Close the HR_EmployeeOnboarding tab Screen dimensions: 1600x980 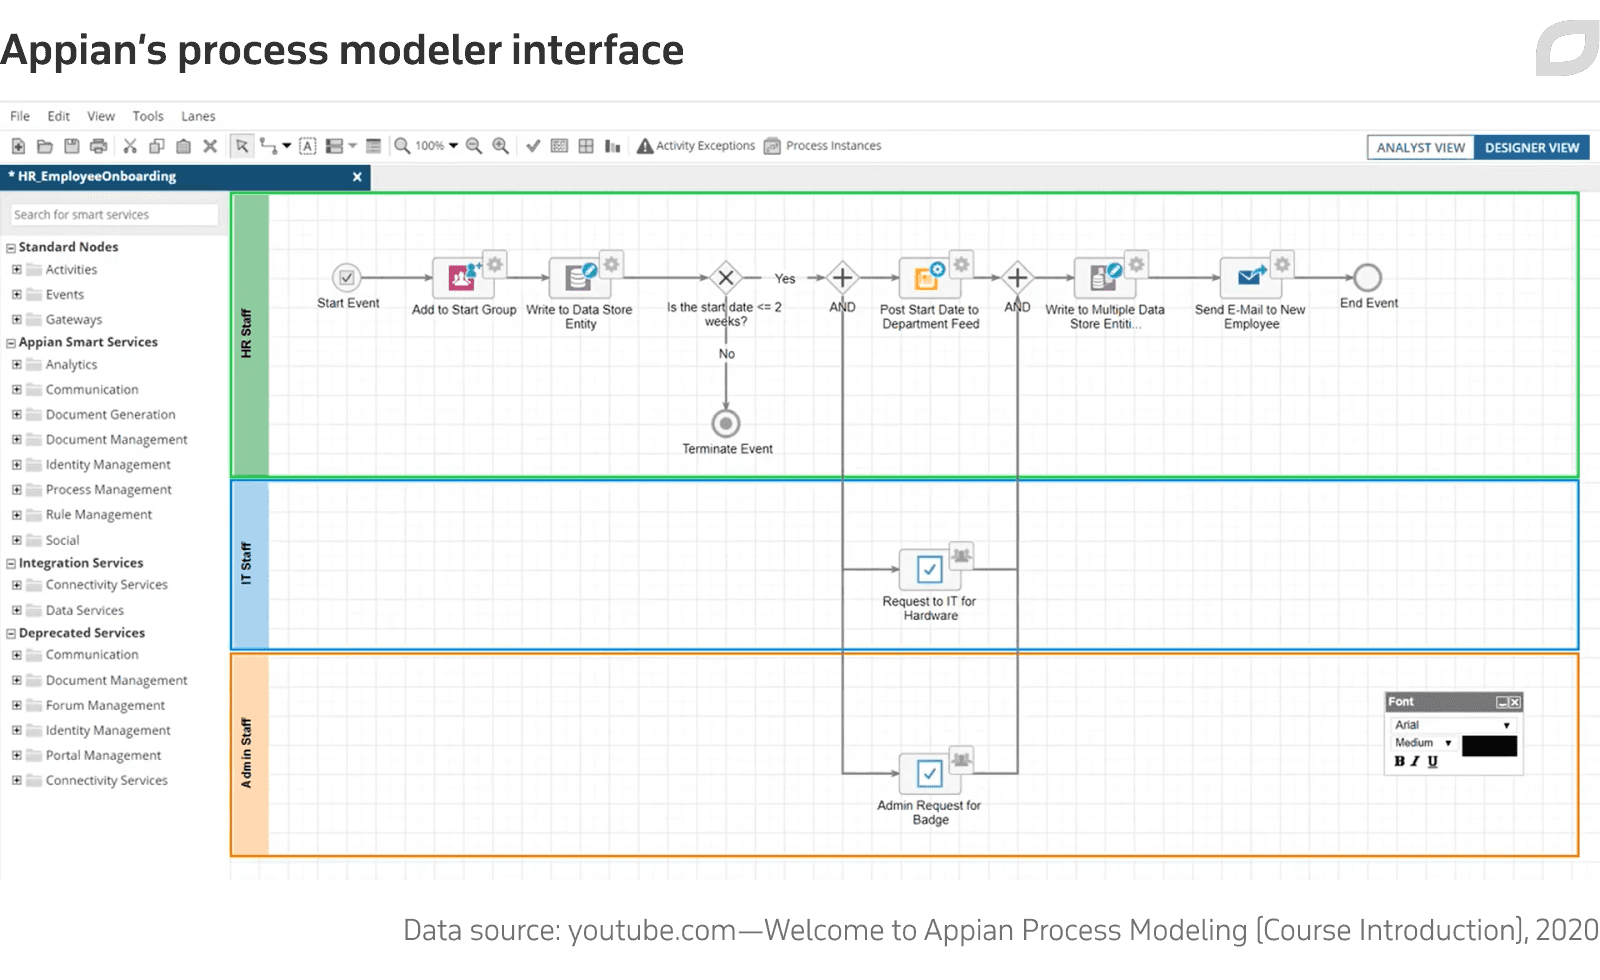pyautogui.click(x=357, y=177)
